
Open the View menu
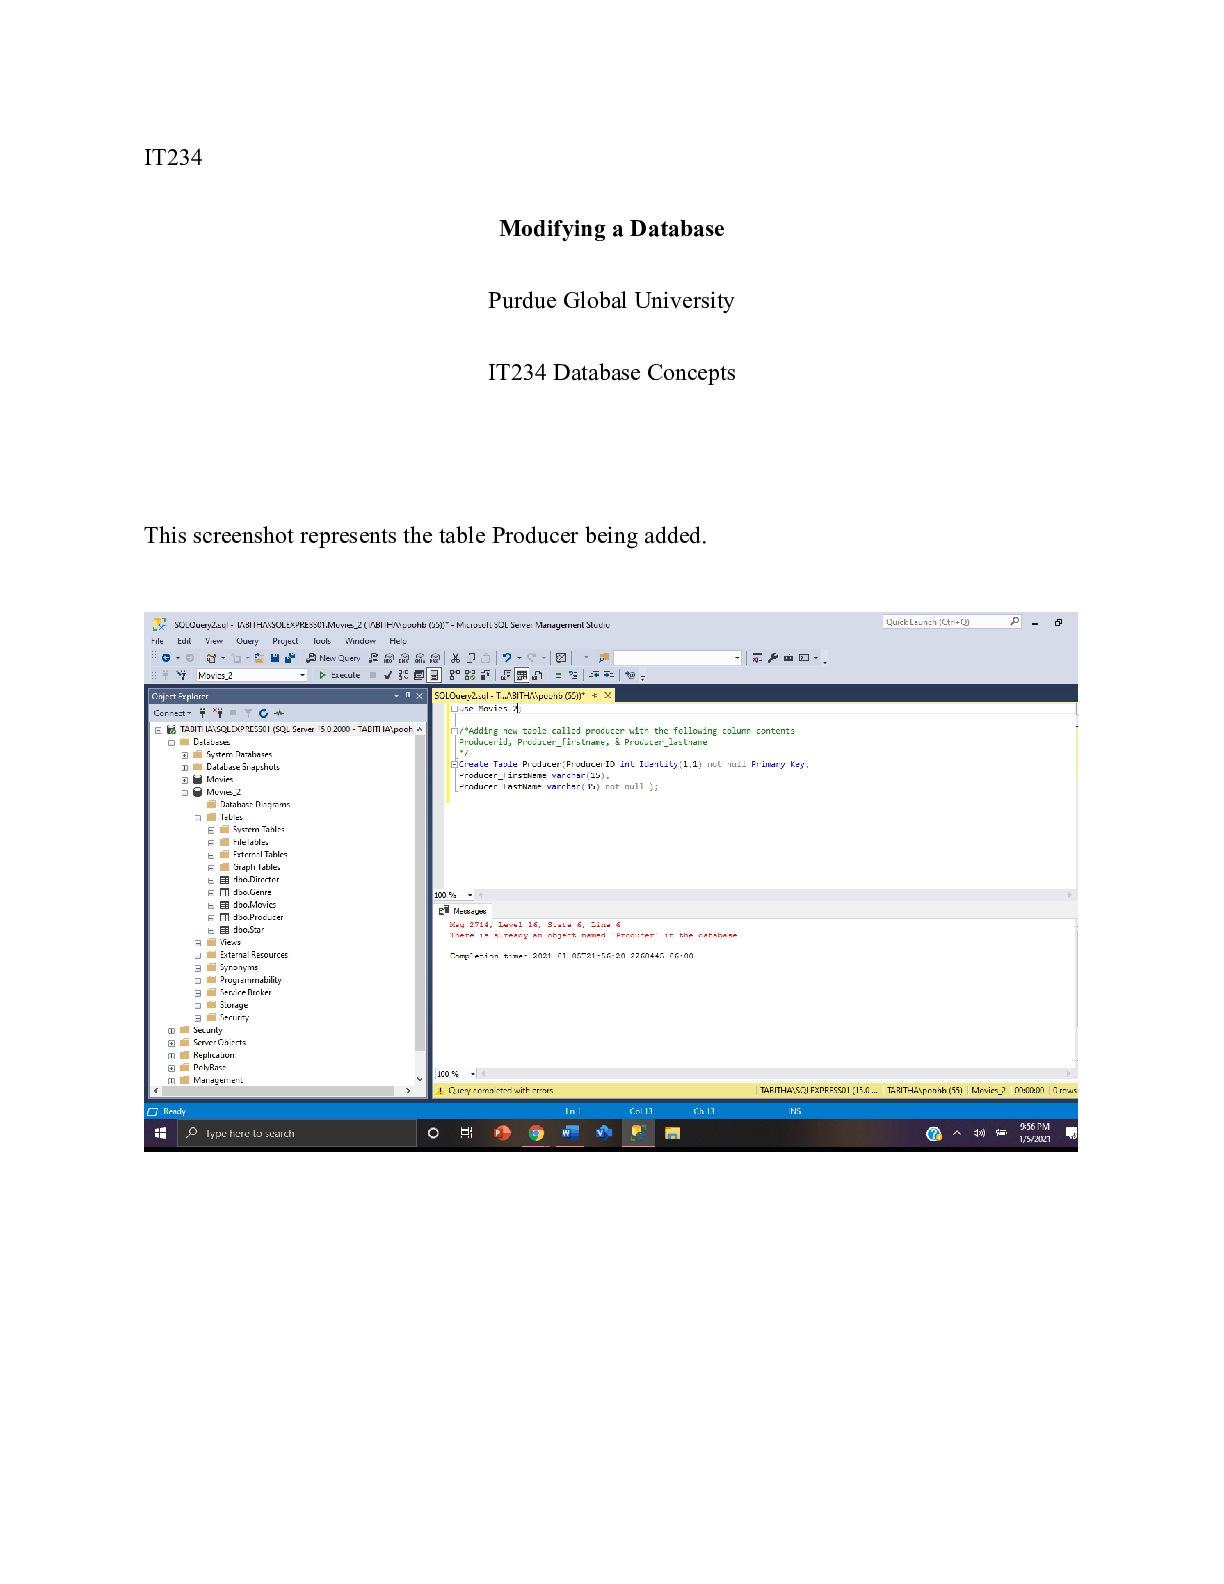click(214, 641)
